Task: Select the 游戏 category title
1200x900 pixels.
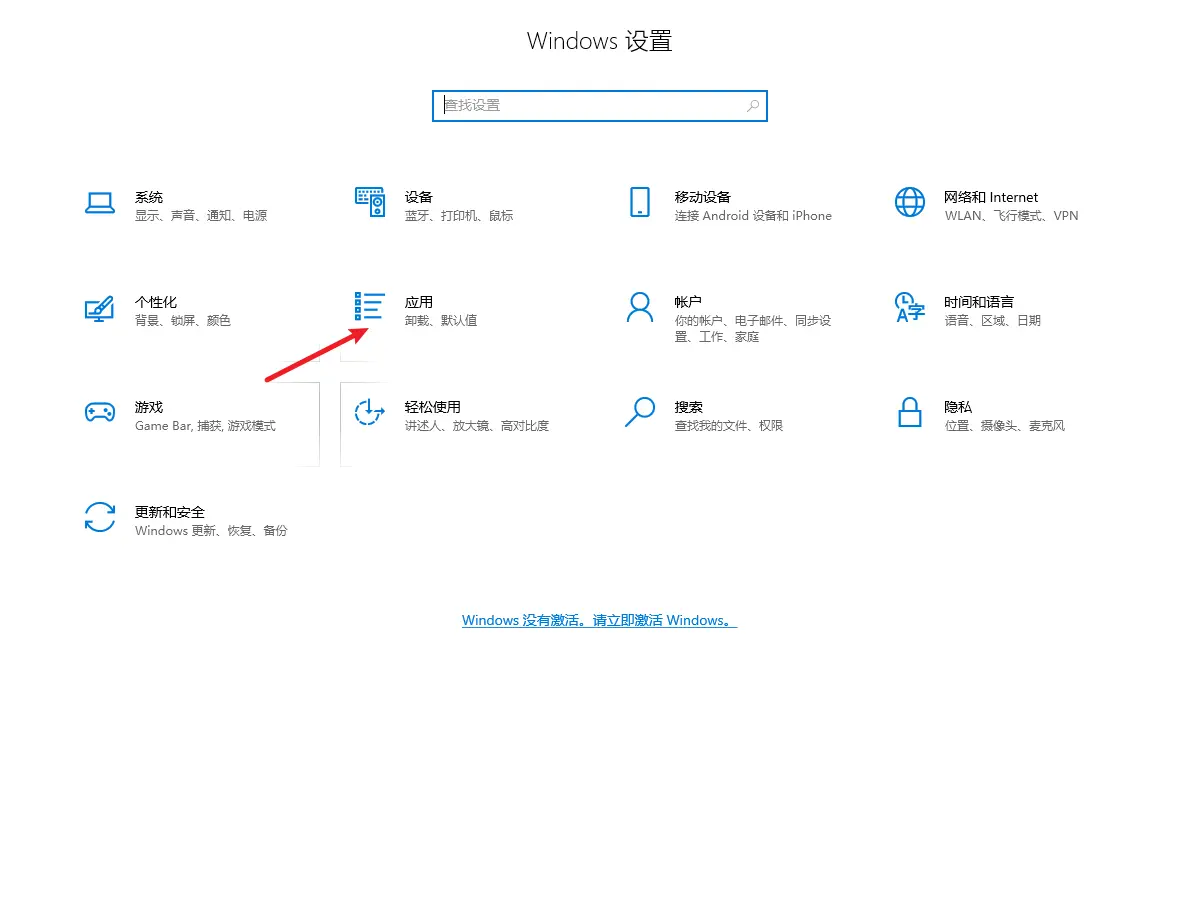Action: (149, 407)
